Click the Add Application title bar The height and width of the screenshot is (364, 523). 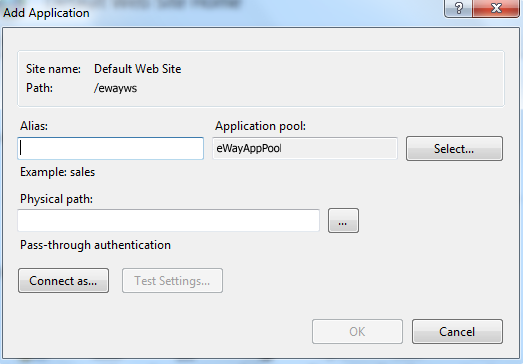(46, 13)
